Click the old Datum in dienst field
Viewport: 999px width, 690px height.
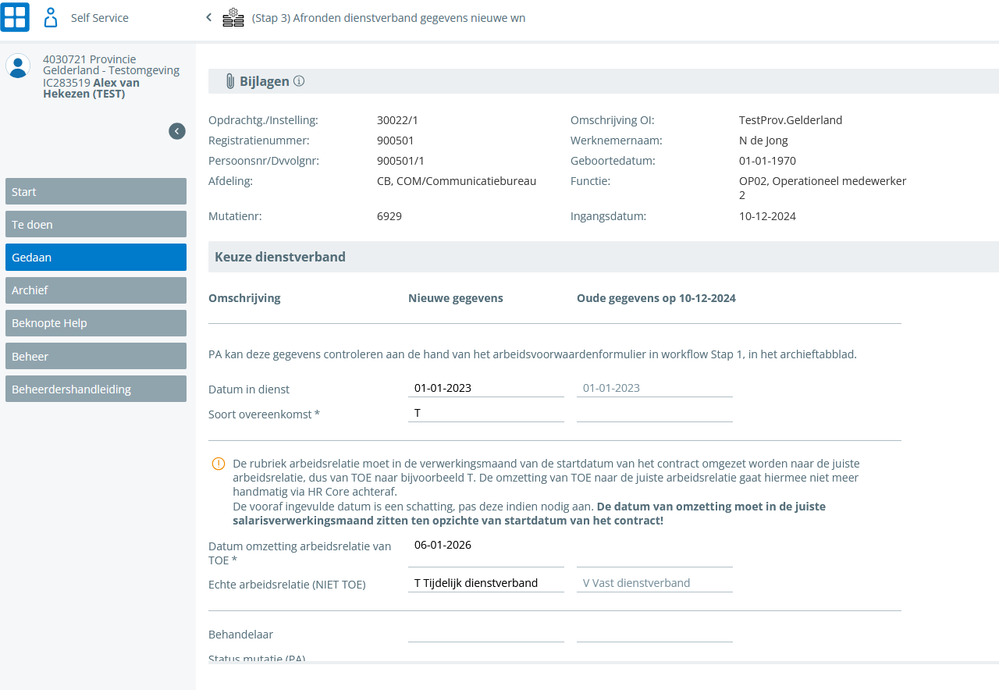coord(655,388)
